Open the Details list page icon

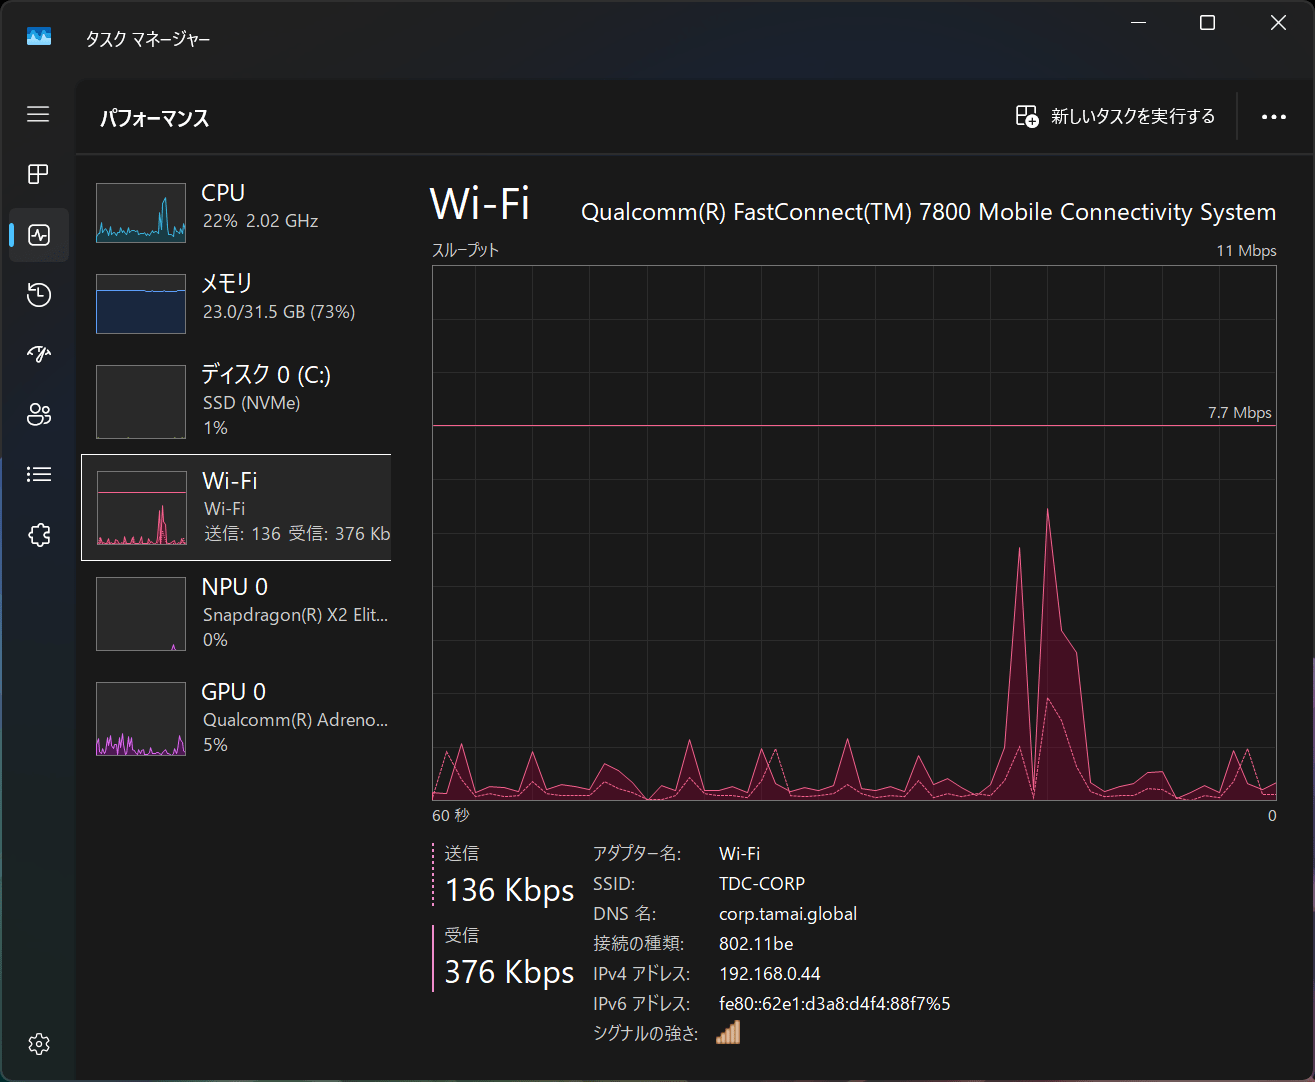(38, 474)
